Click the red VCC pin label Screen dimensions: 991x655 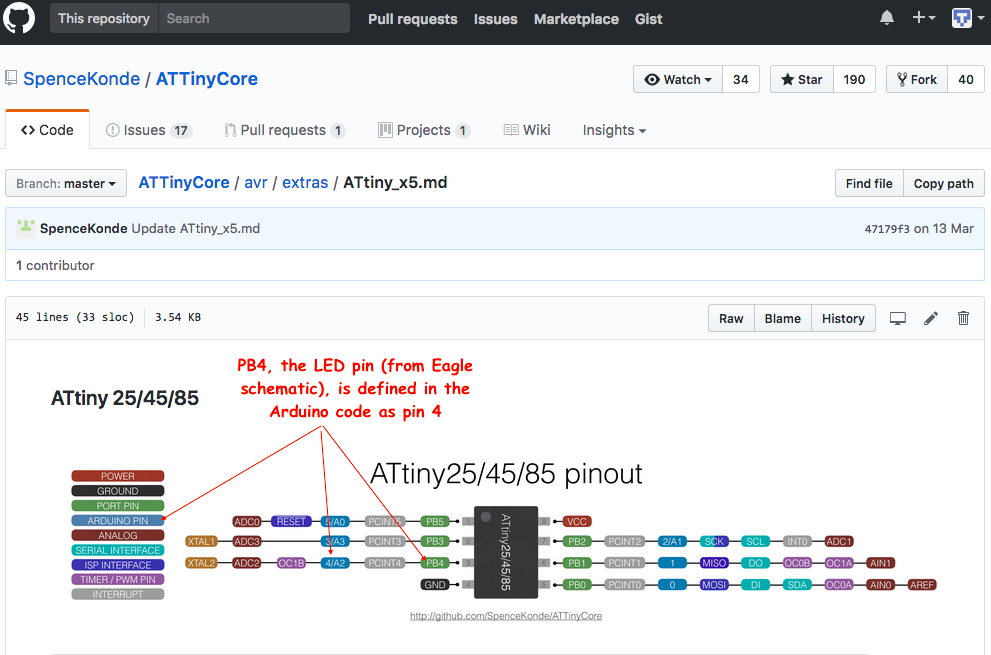click(x=576, y=522)
